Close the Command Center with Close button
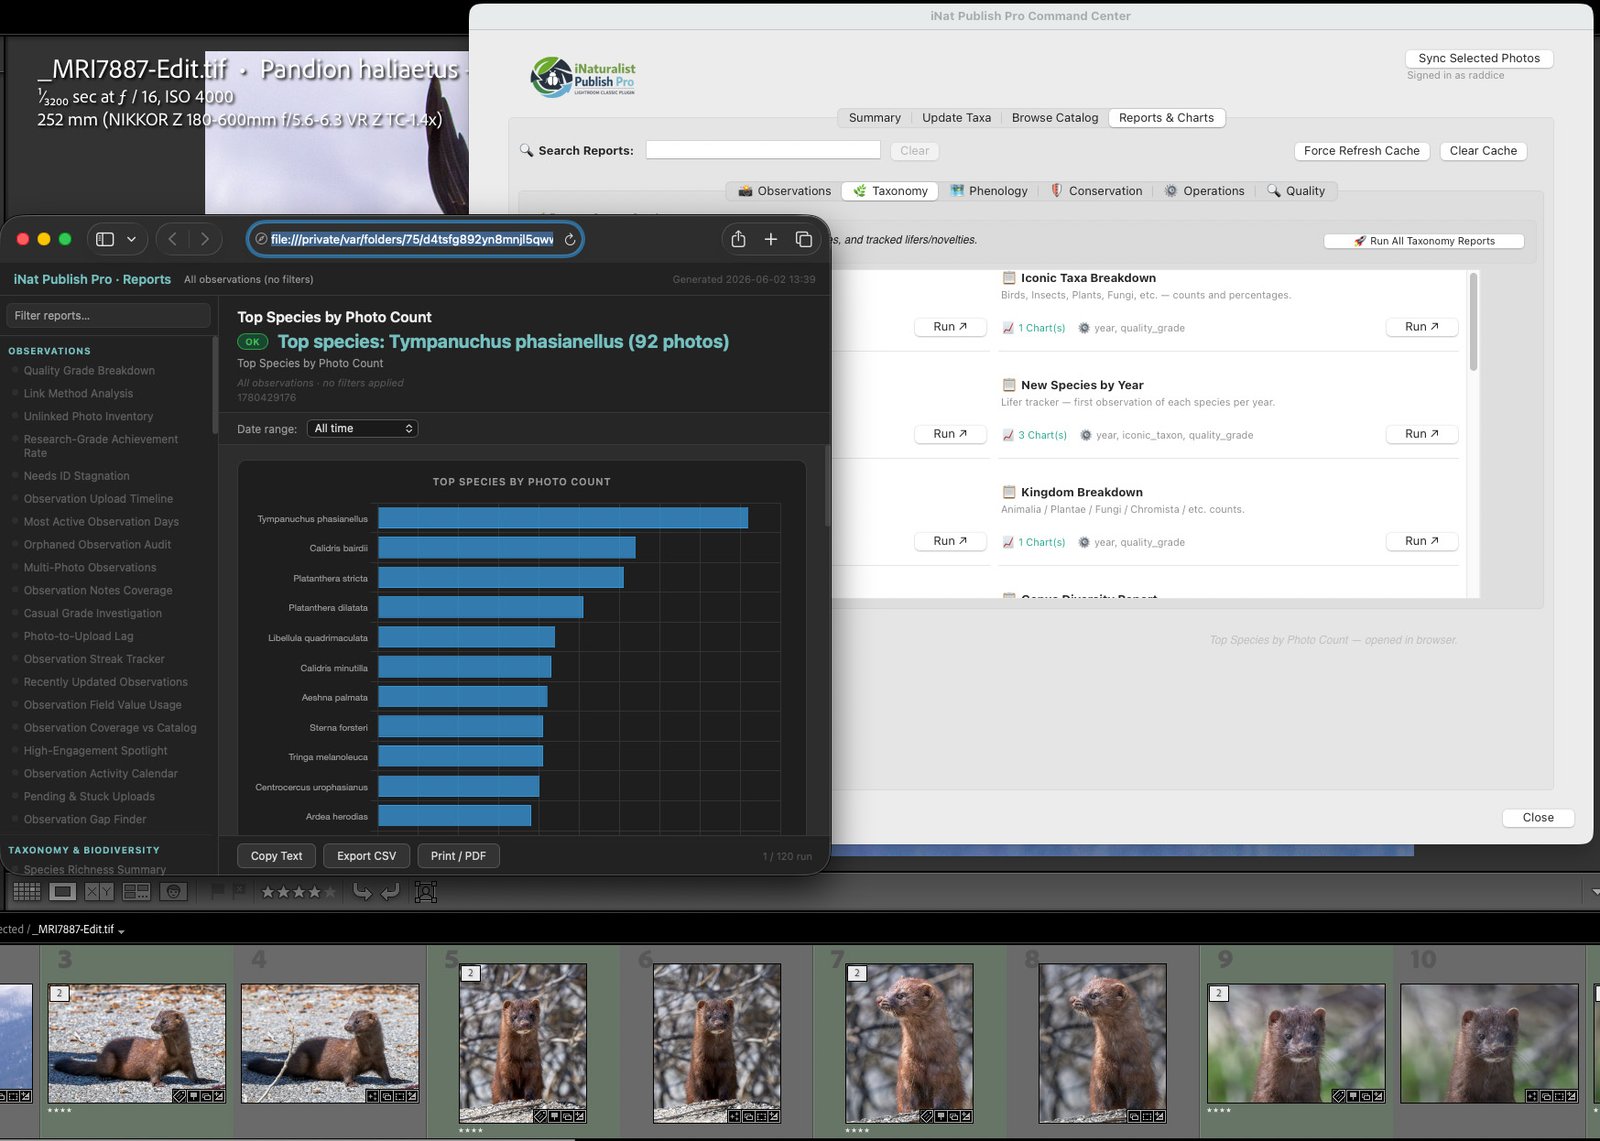 [1538, 818]
